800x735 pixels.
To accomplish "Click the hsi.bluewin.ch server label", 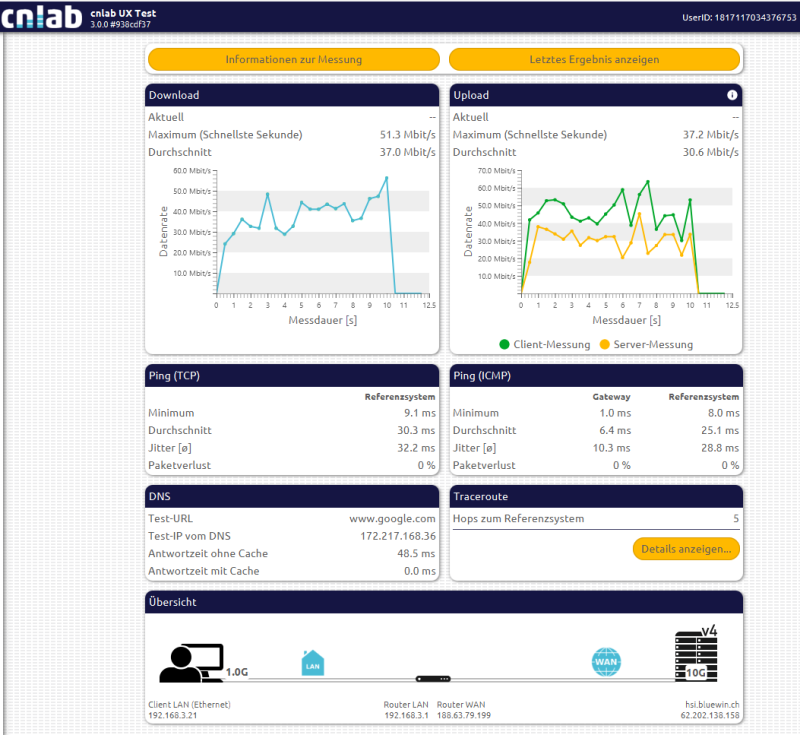I will tap(714, 704).
